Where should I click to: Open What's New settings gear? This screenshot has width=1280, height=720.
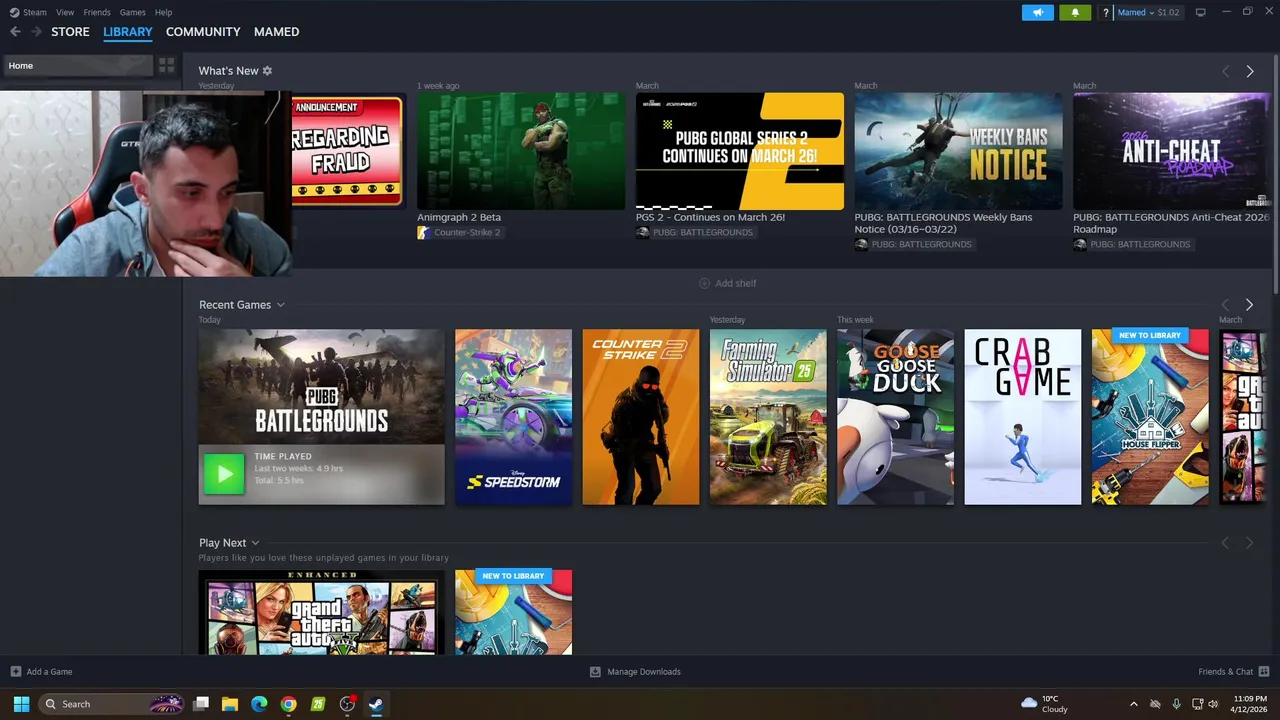267,71
